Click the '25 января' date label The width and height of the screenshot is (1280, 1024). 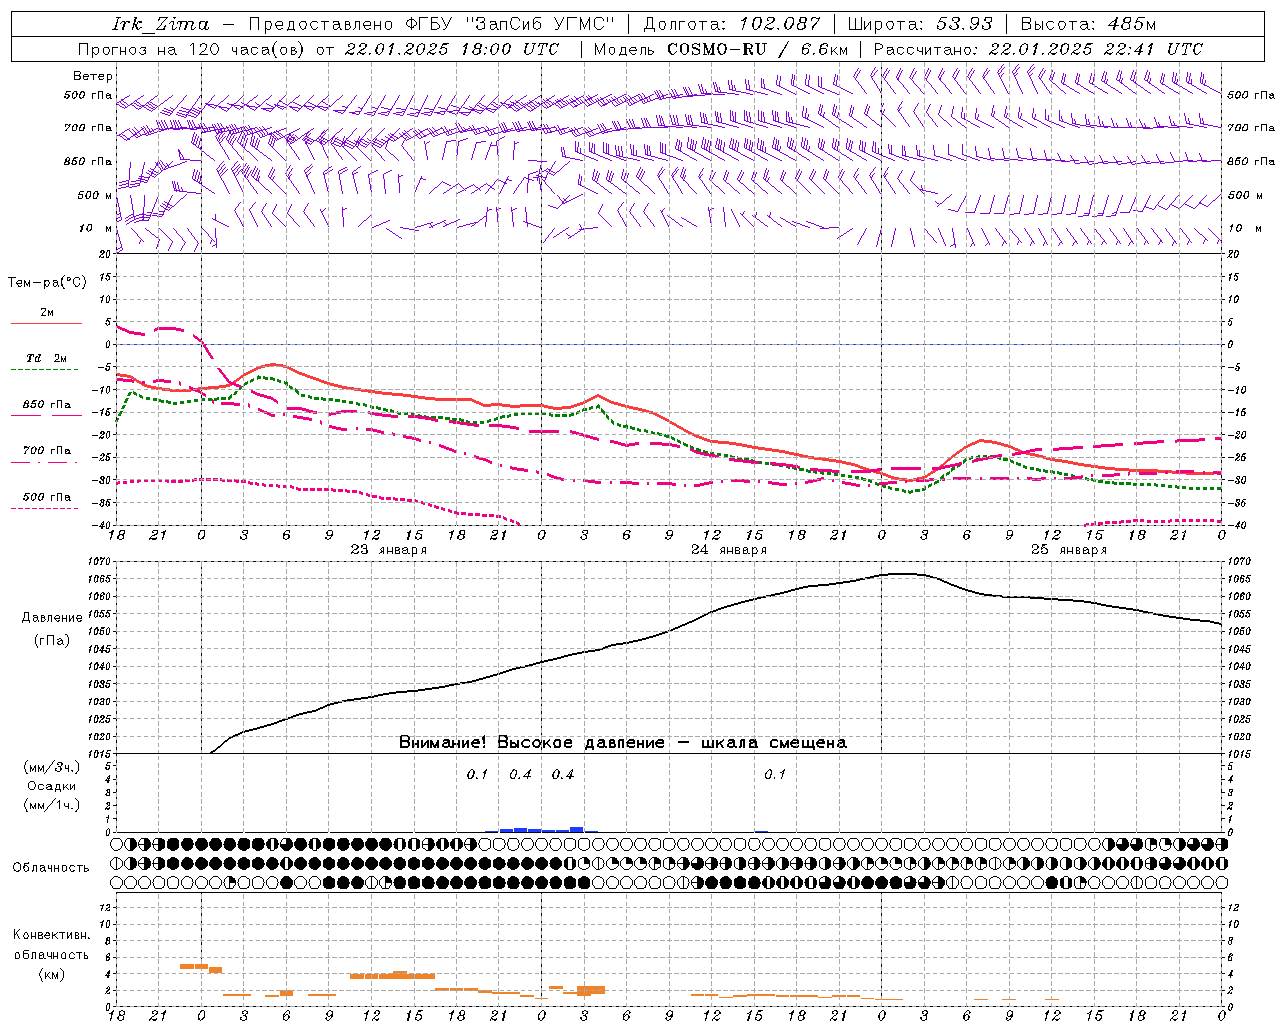tap(1069, 550)
